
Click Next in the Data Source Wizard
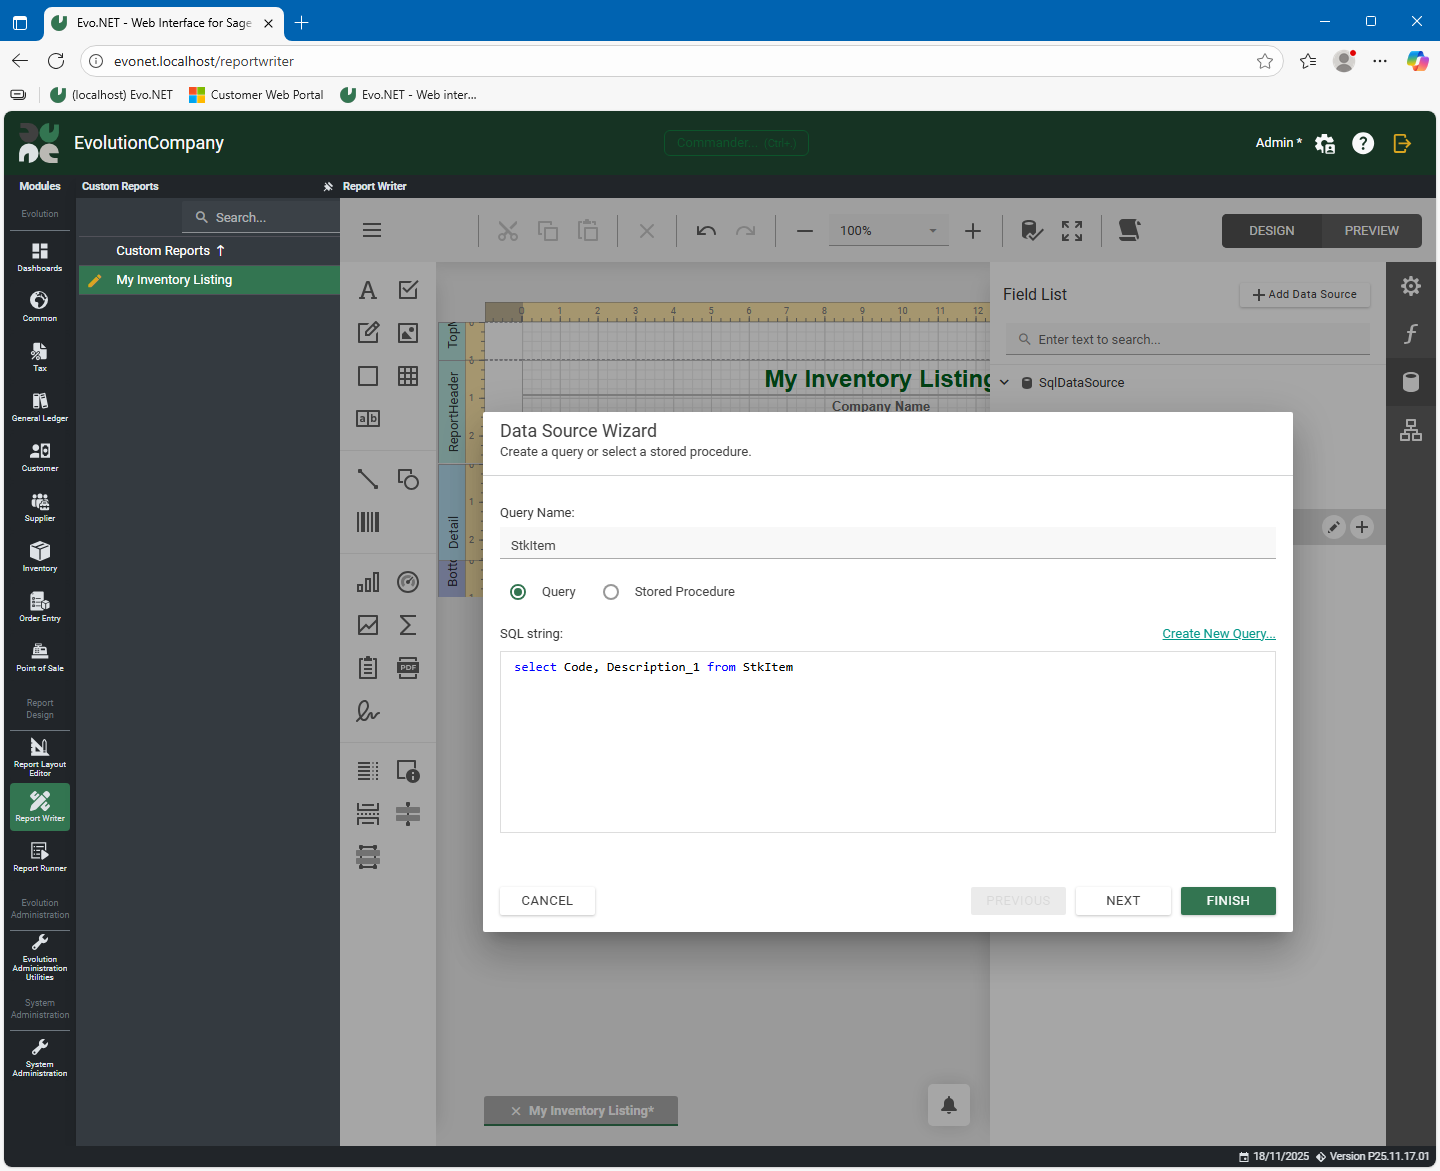coord(1122,901)
